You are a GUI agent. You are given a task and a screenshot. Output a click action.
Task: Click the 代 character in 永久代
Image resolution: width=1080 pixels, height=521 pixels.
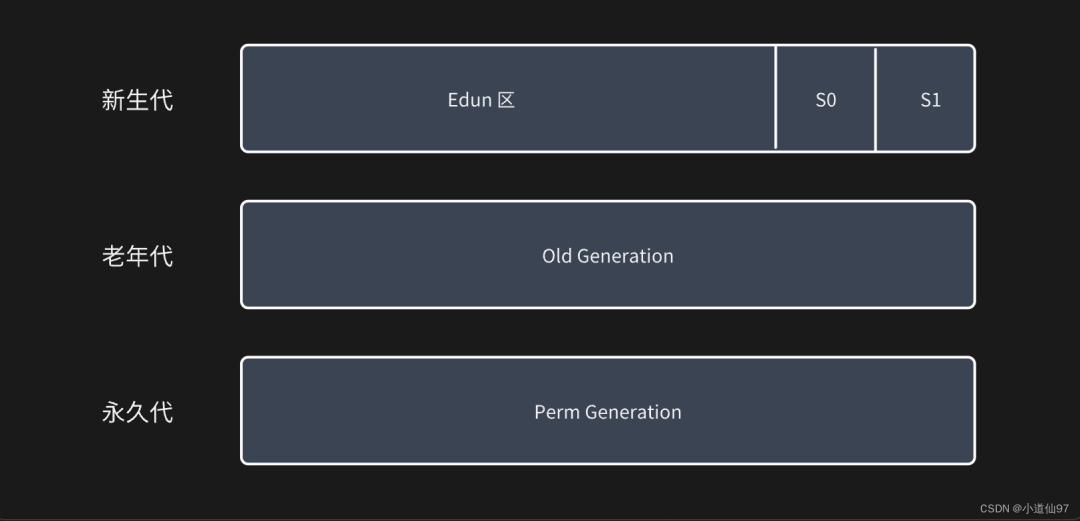pyautogui.click(x=162, y=412)
